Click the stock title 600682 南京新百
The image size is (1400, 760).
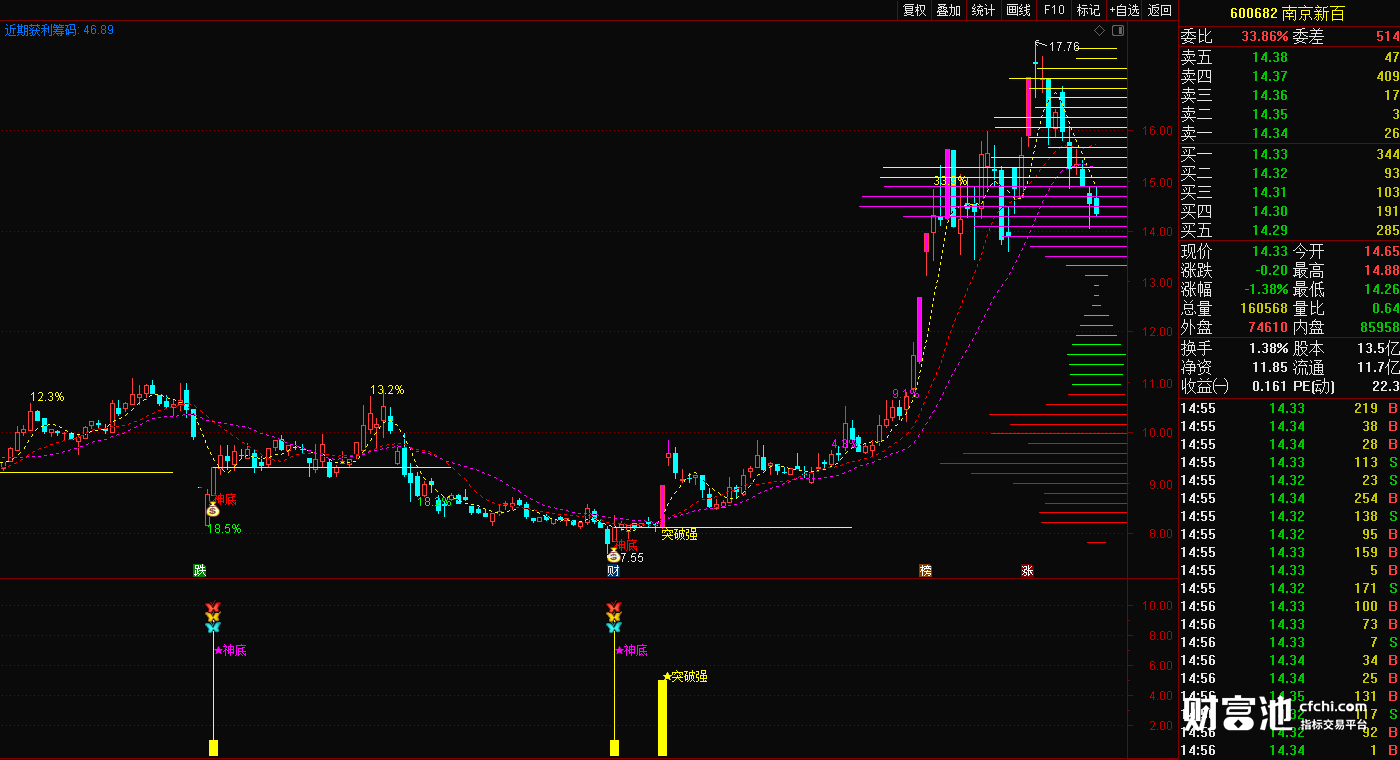[1288, 14]
